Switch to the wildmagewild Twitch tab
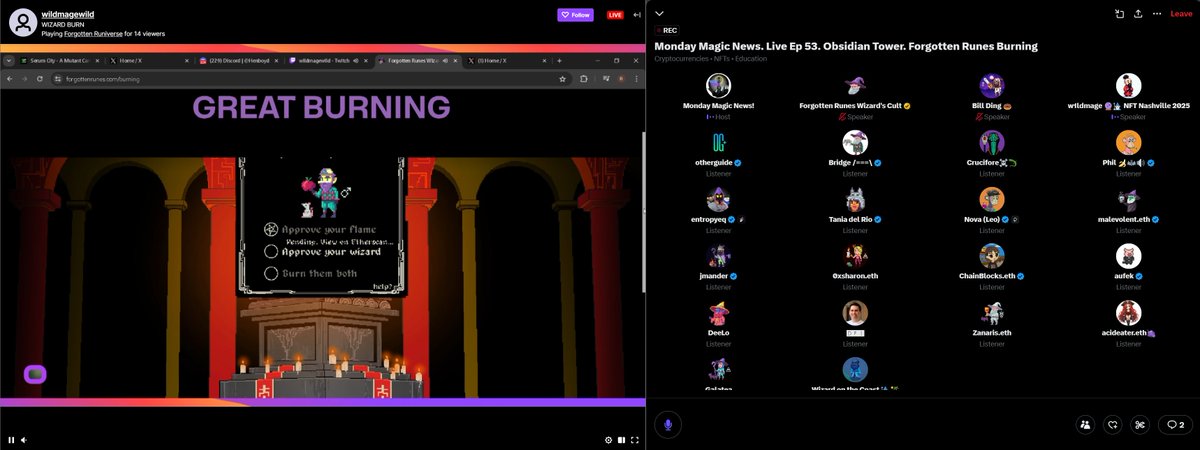Image resolution: width=1200 pixels, height=450 pixels. point(327,61)
